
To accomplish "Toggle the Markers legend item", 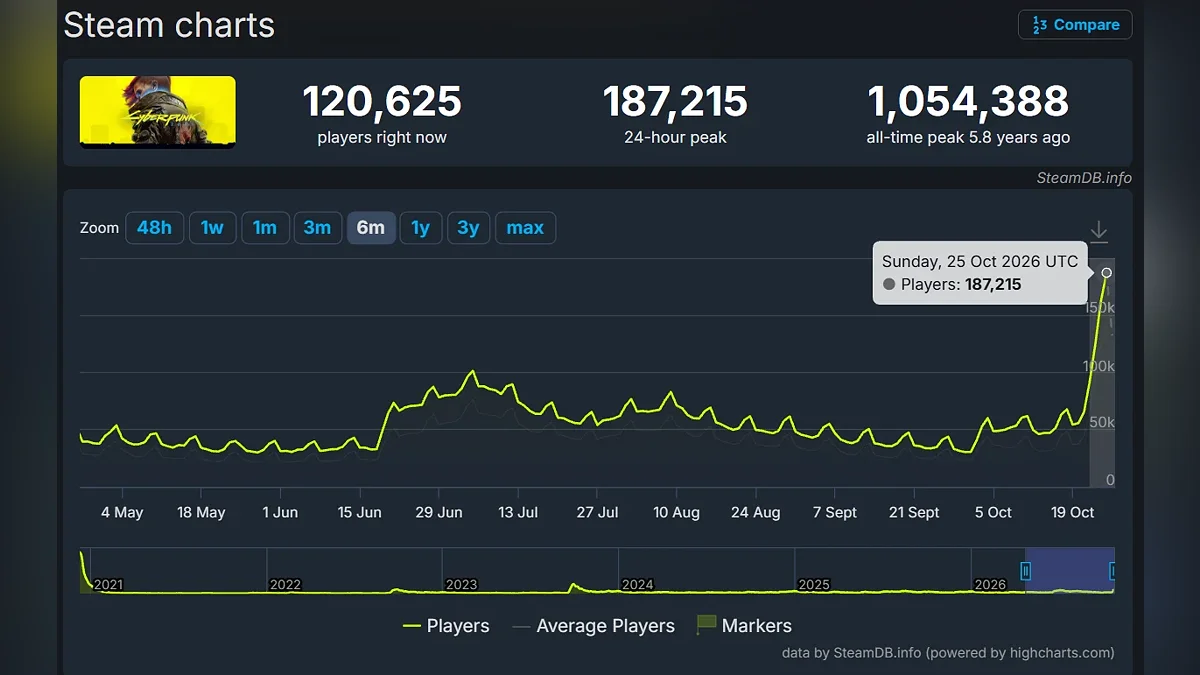I will 744,626.
